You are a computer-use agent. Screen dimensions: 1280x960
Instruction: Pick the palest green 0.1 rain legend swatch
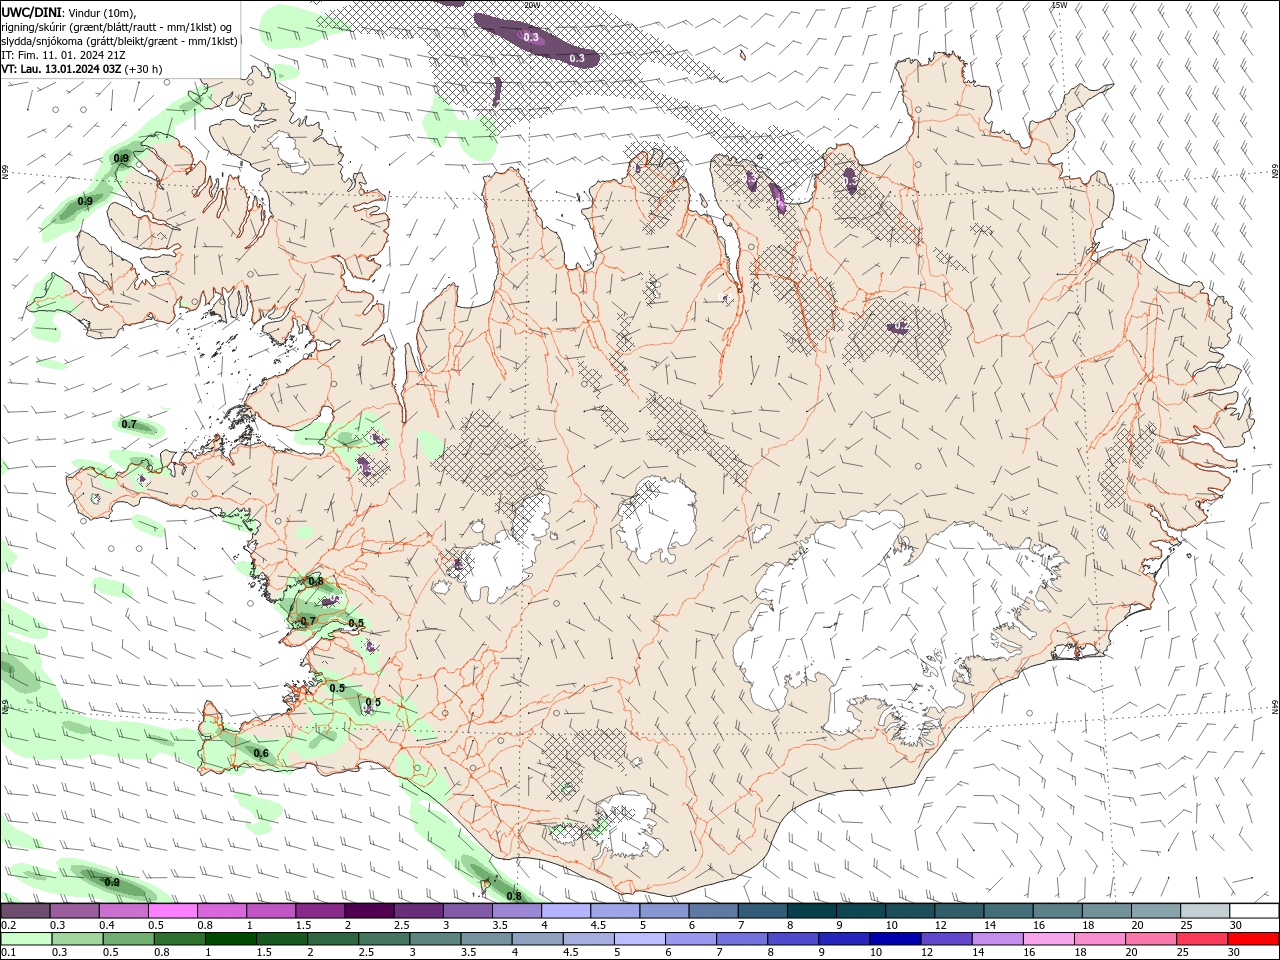click(x=26, y=939)
